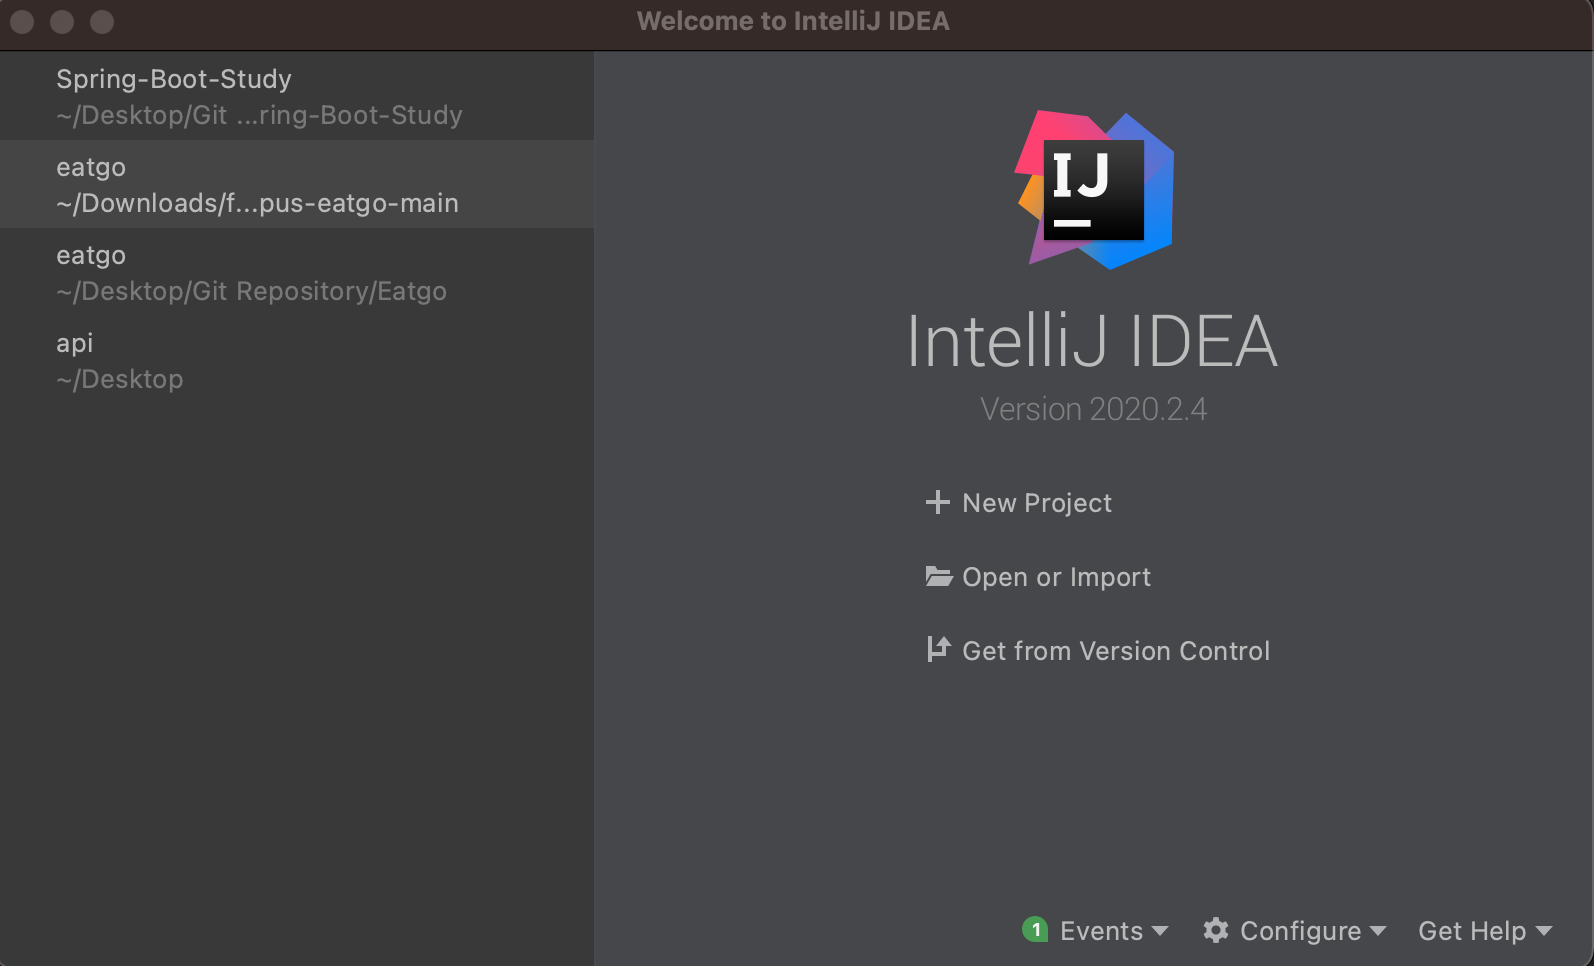Click the IntelliJ IDEA logo
The height and width of the screenshot is (966, 1594).
point(1095,189)
